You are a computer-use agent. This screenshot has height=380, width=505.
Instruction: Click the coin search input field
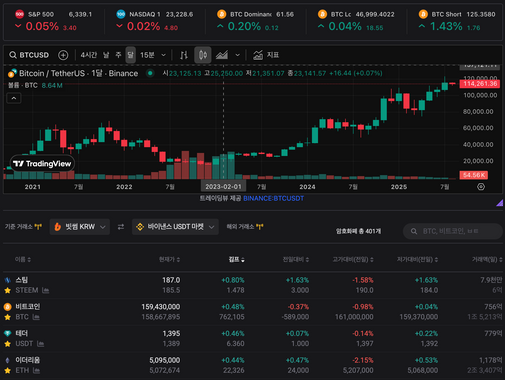click(453, 231)
